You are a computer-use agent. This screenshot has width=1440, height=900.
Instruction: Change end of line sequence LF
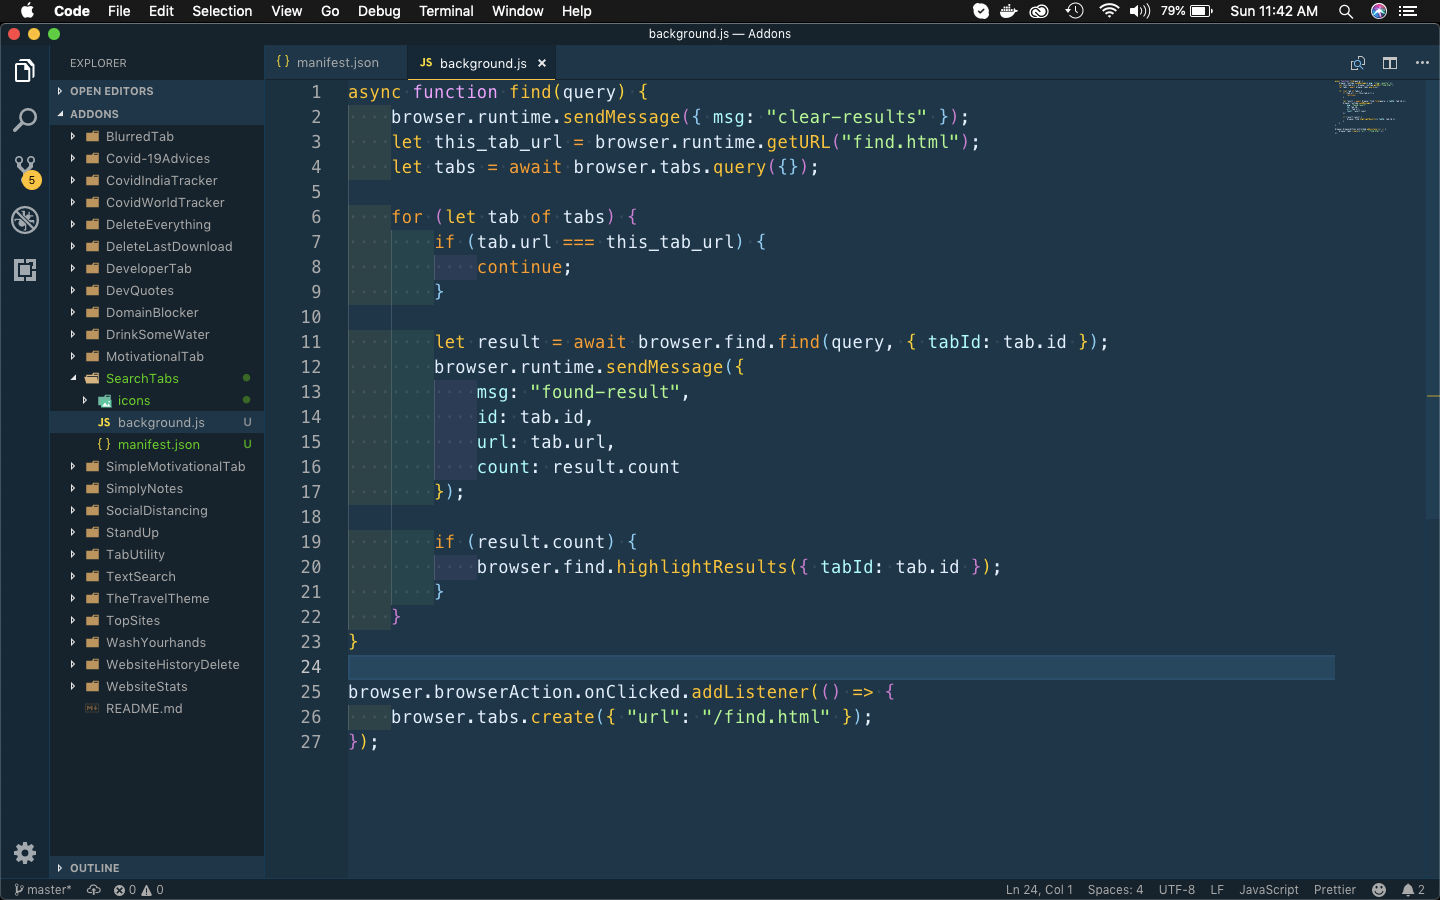[x=1217, y=890]
